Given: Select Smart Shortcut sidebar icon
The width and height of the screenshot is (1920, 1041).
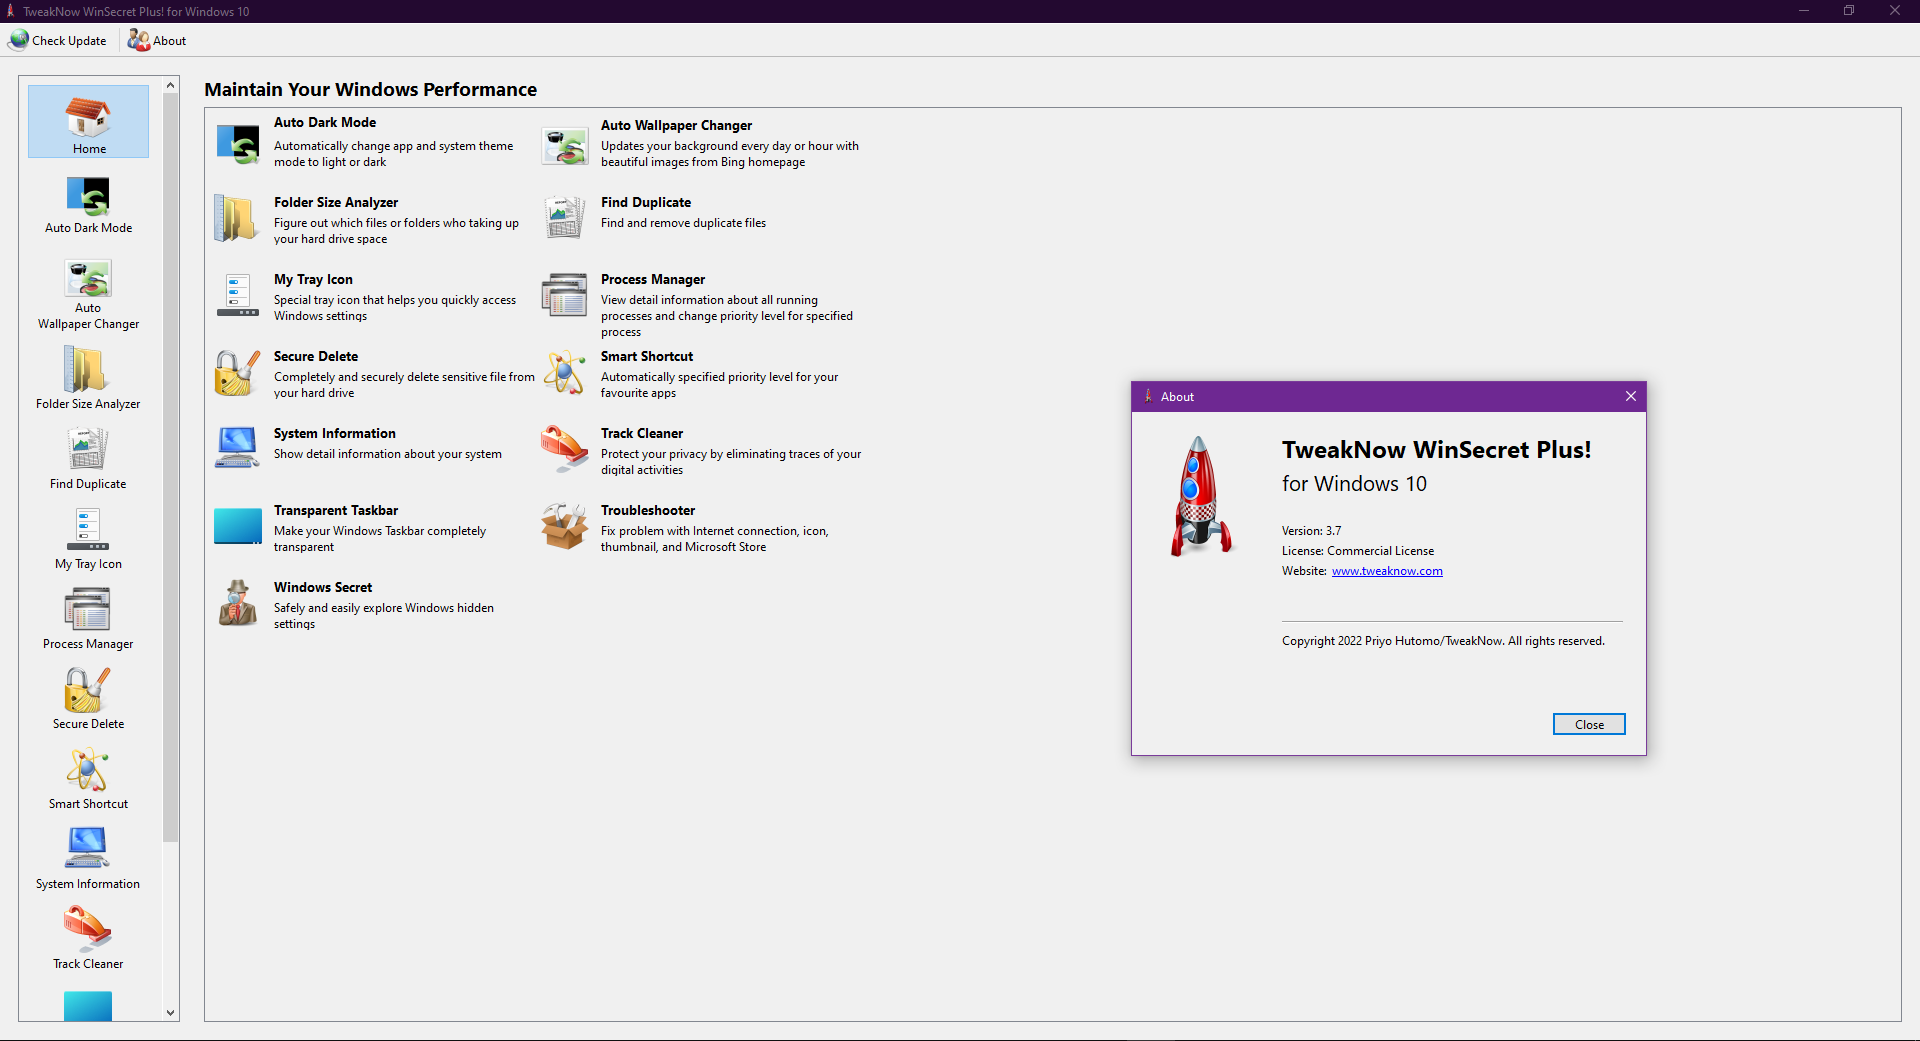Looking at the screenshot, I should [88, 778].
